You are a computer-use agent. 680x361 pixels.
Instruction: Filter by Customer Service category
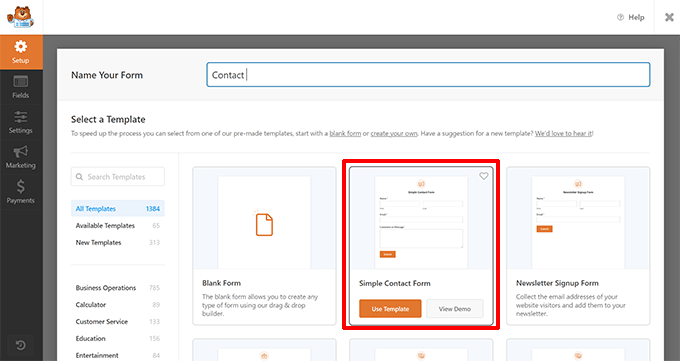pyautogui.click(x=118, y=322)
